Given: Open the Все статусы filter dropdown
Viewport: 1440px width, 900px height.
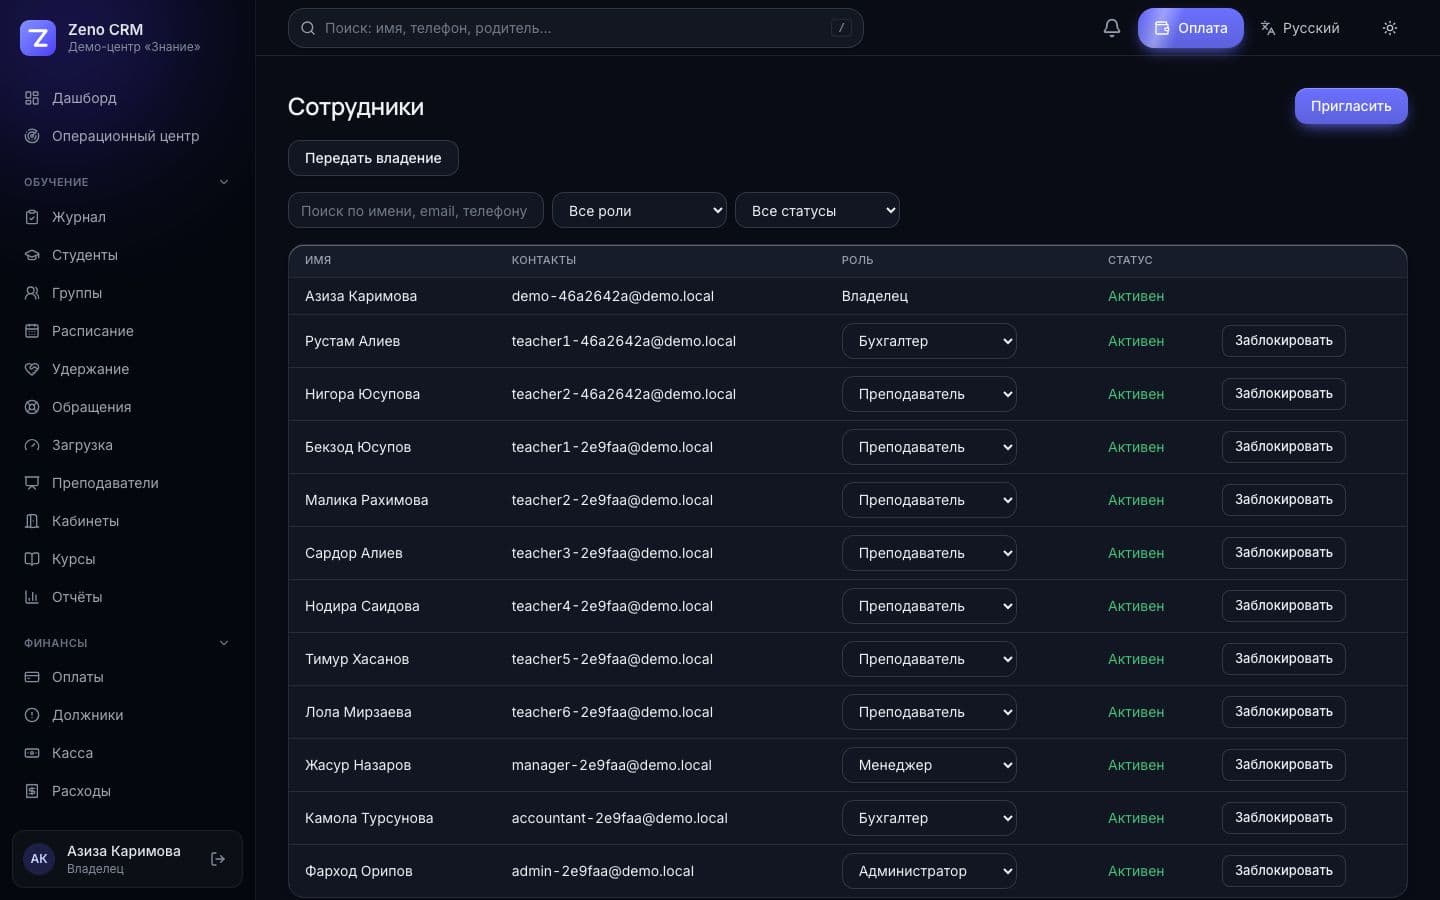Looking at the screenshot, I should click(817, 210).
